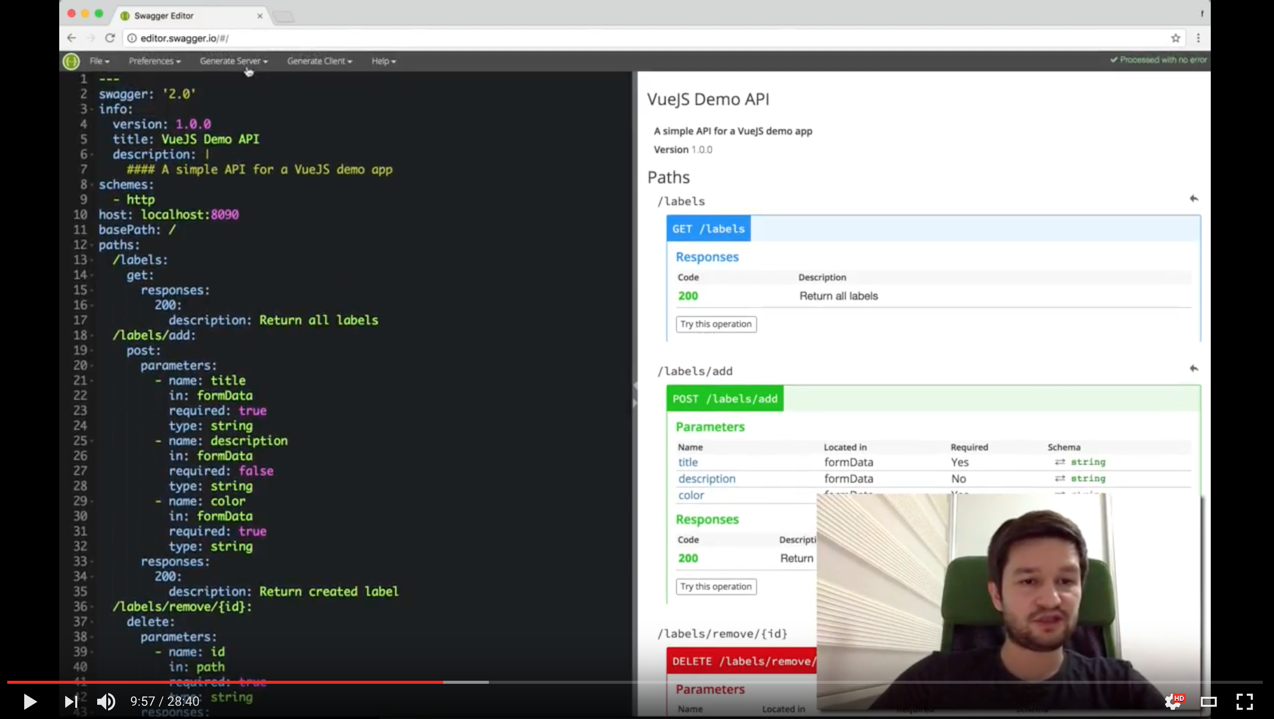Click the /labels/add path heading
Screen dimensions: 1274x719
tap(695, 371)
